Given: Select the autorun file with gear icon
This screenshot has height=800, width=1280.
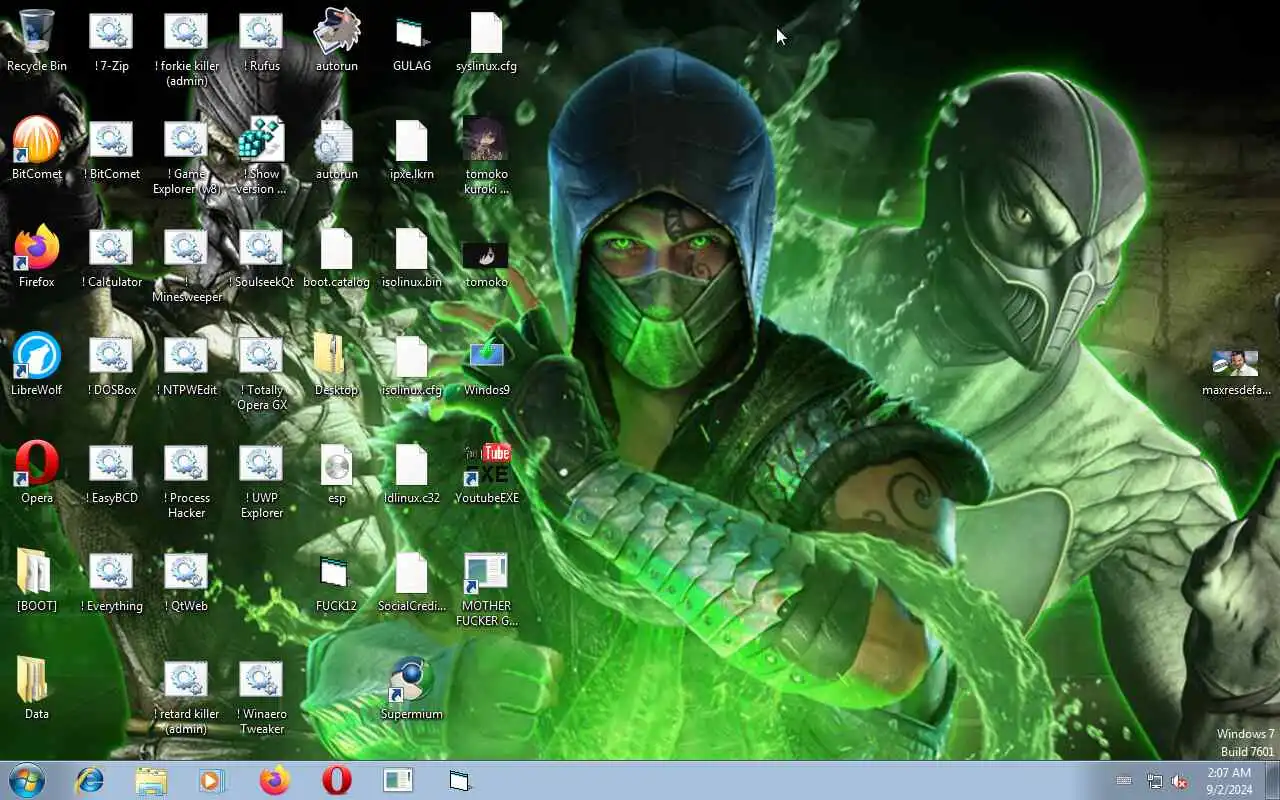Looking at the screenshot, I should [x=336, y=149].
